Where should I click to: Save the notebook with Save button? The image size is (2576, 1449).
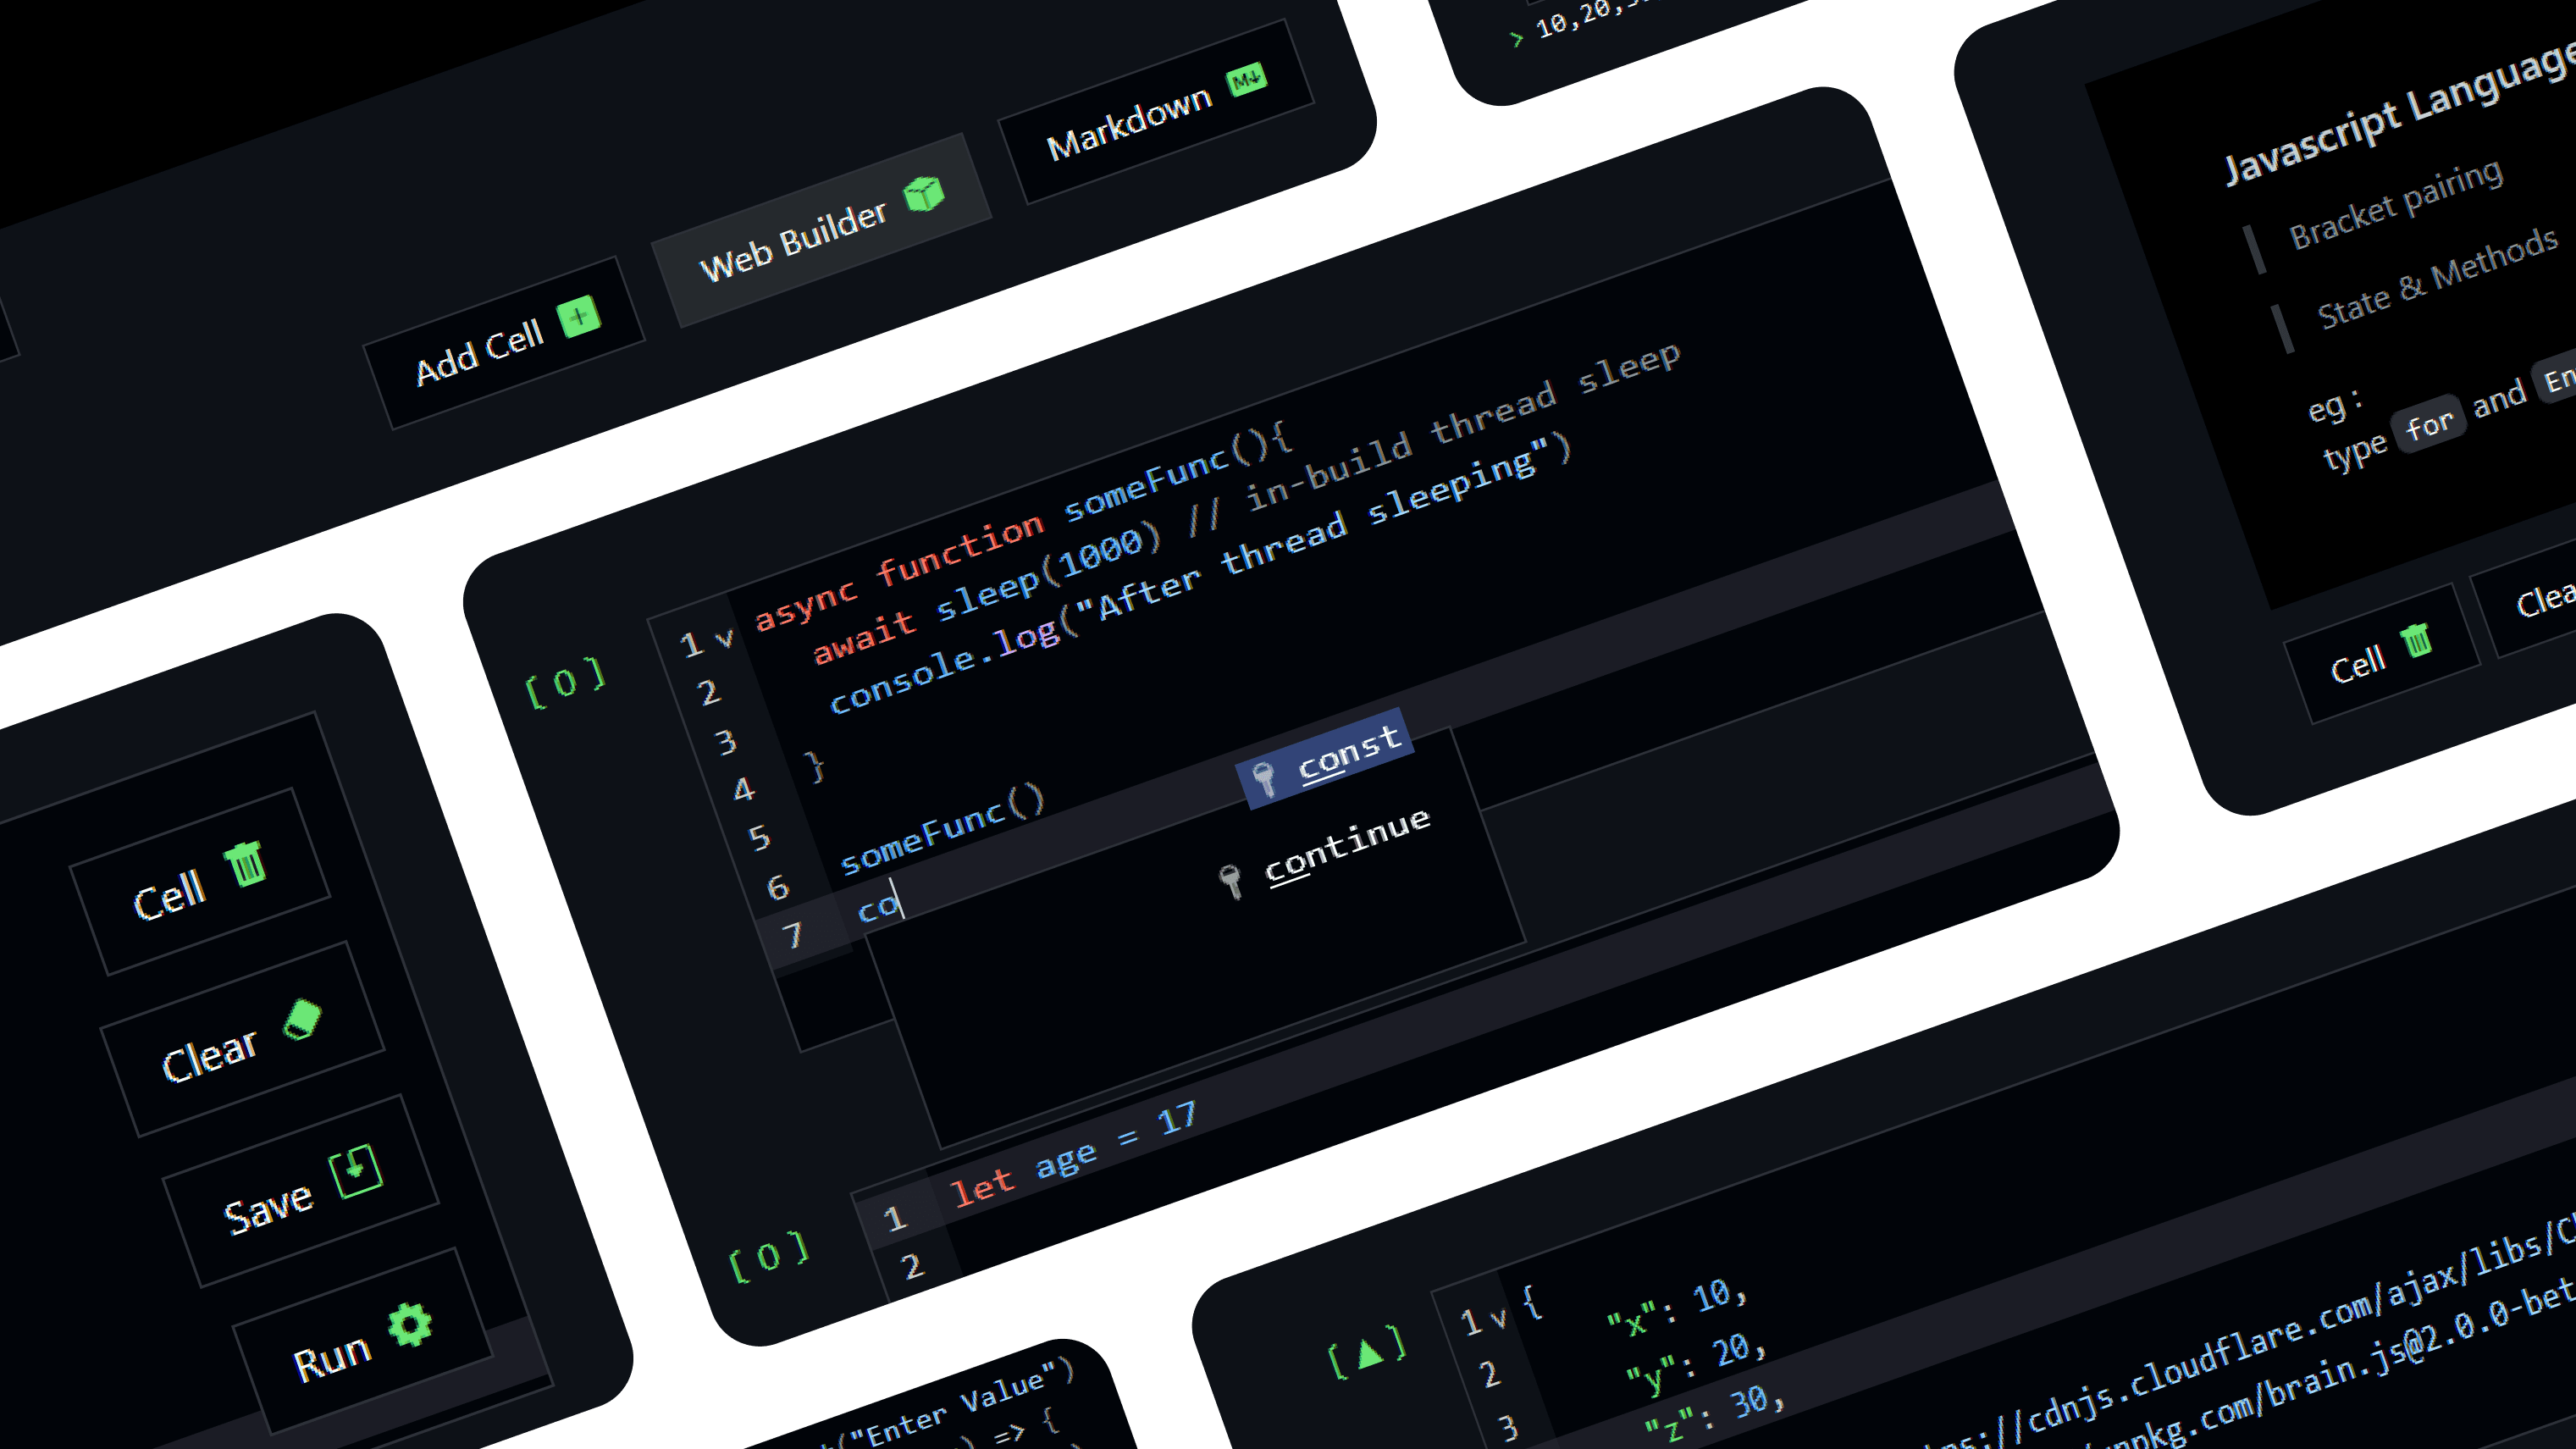click(300, 1190)
